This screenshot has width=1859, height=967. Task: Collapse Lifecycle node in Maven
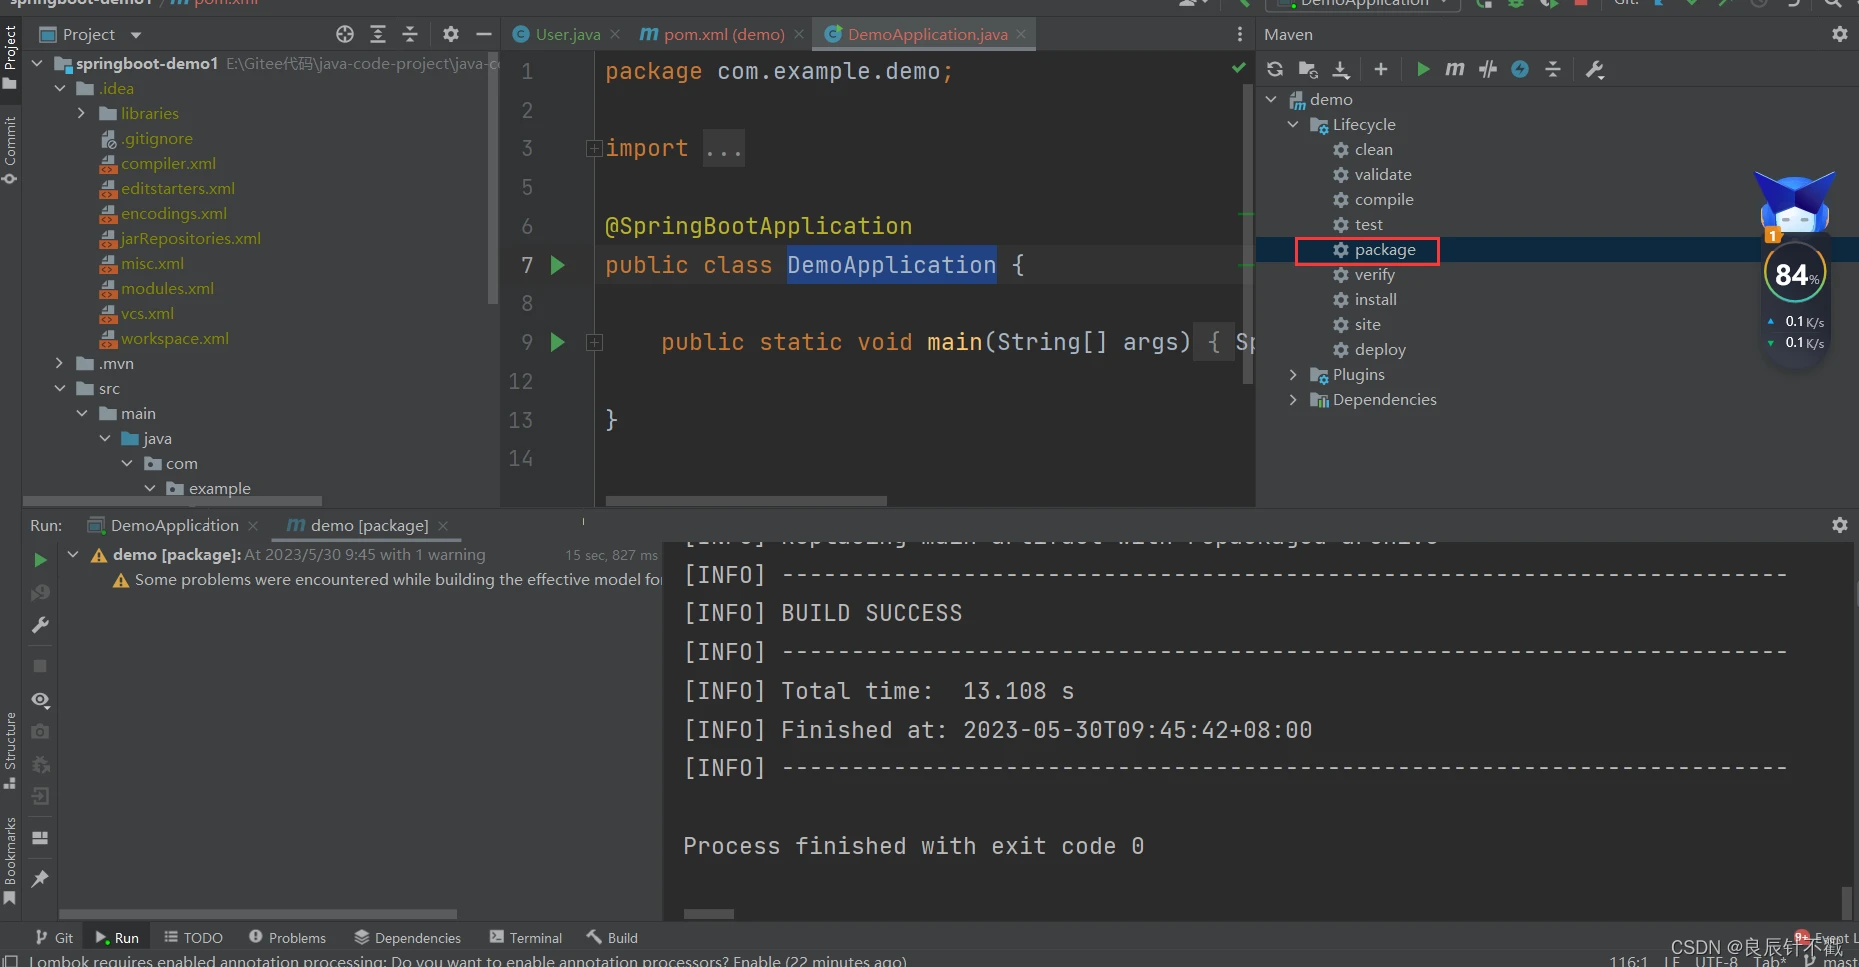click(1293, 124)
